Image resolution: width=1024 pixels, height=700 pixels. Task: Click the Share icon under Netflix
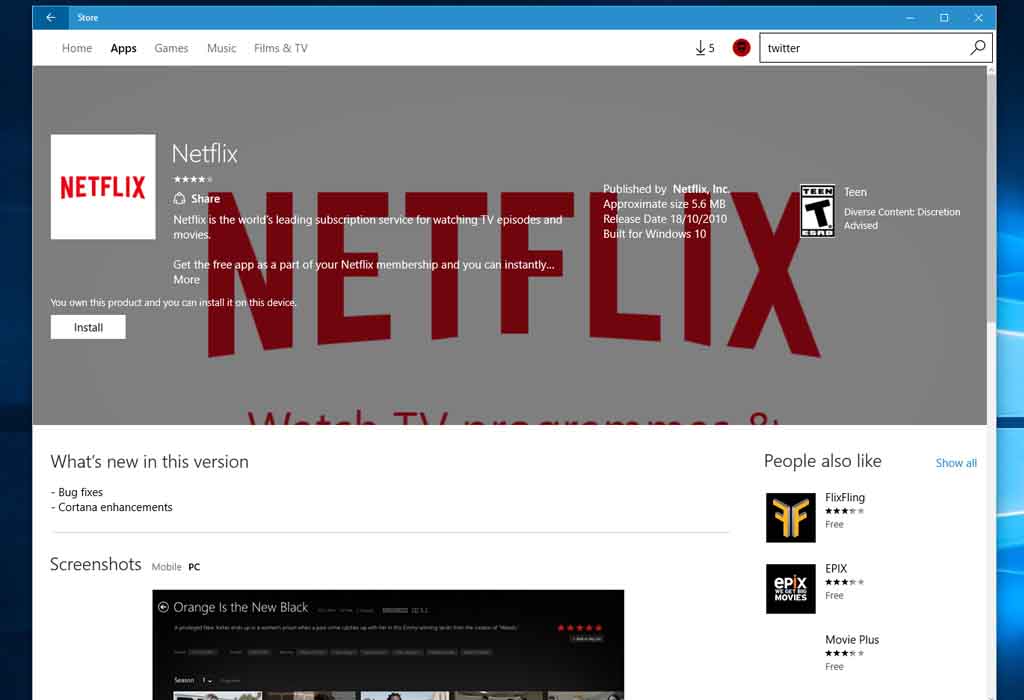click(x=180, y=199)
